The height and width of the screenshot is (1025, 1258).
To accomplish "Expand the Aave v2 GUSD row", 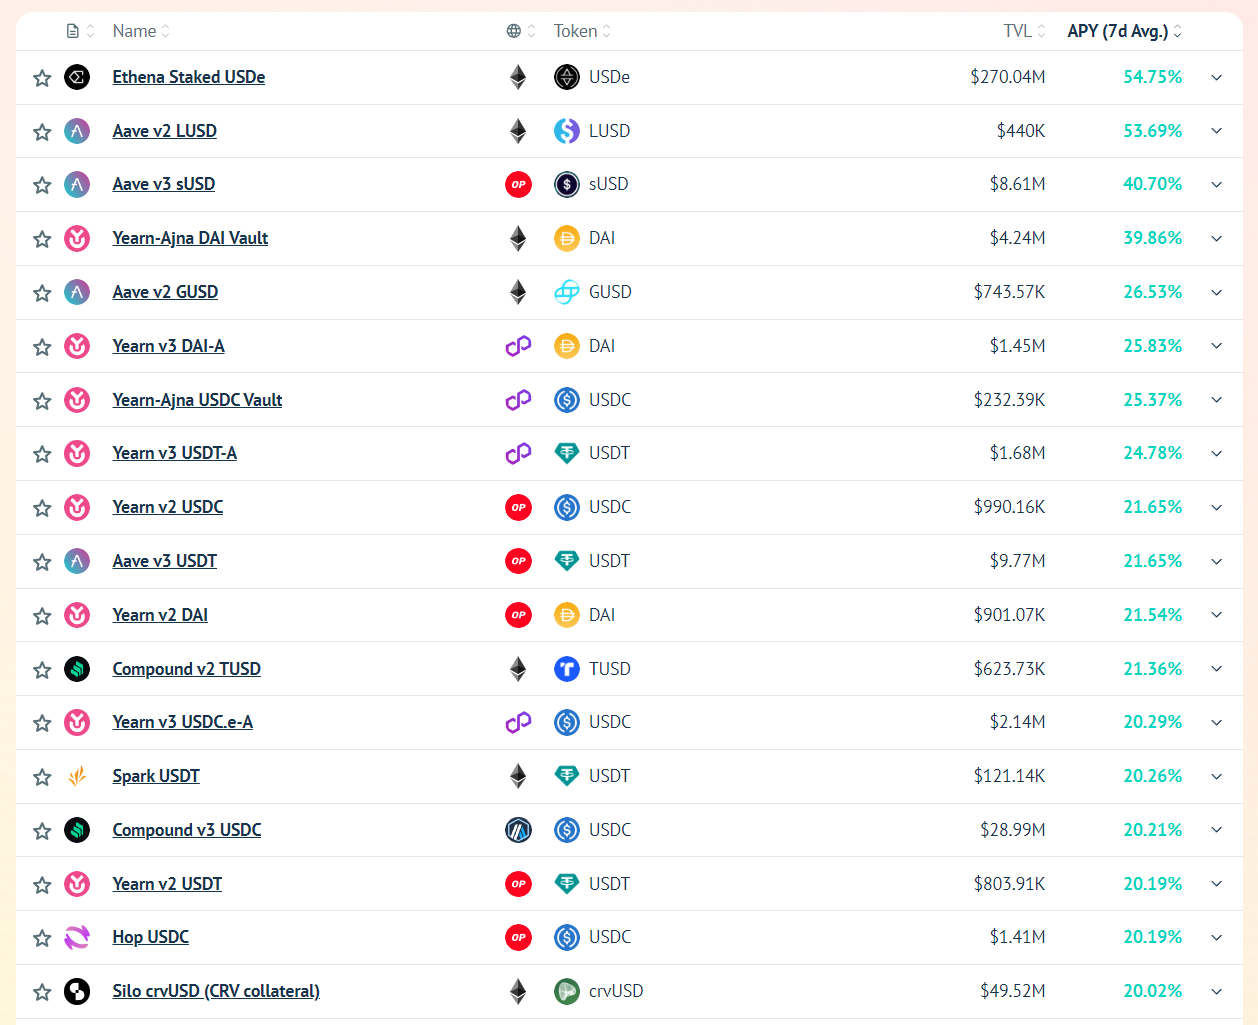I will pos(1217,293).
